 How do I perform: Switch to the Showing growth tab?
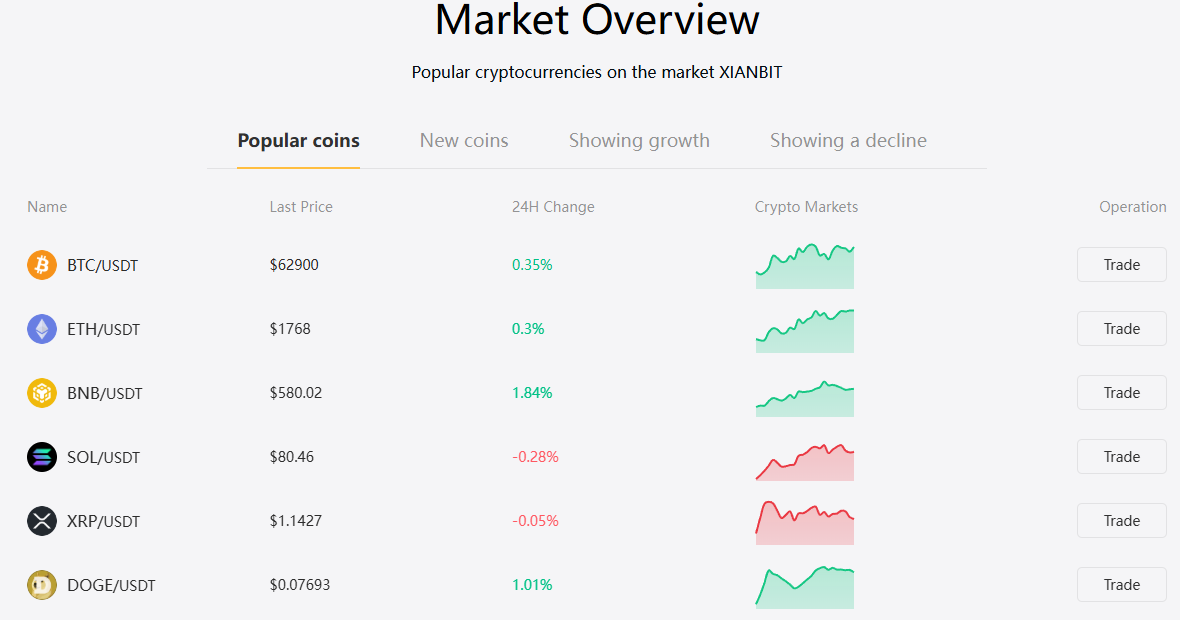pos(639,141)
